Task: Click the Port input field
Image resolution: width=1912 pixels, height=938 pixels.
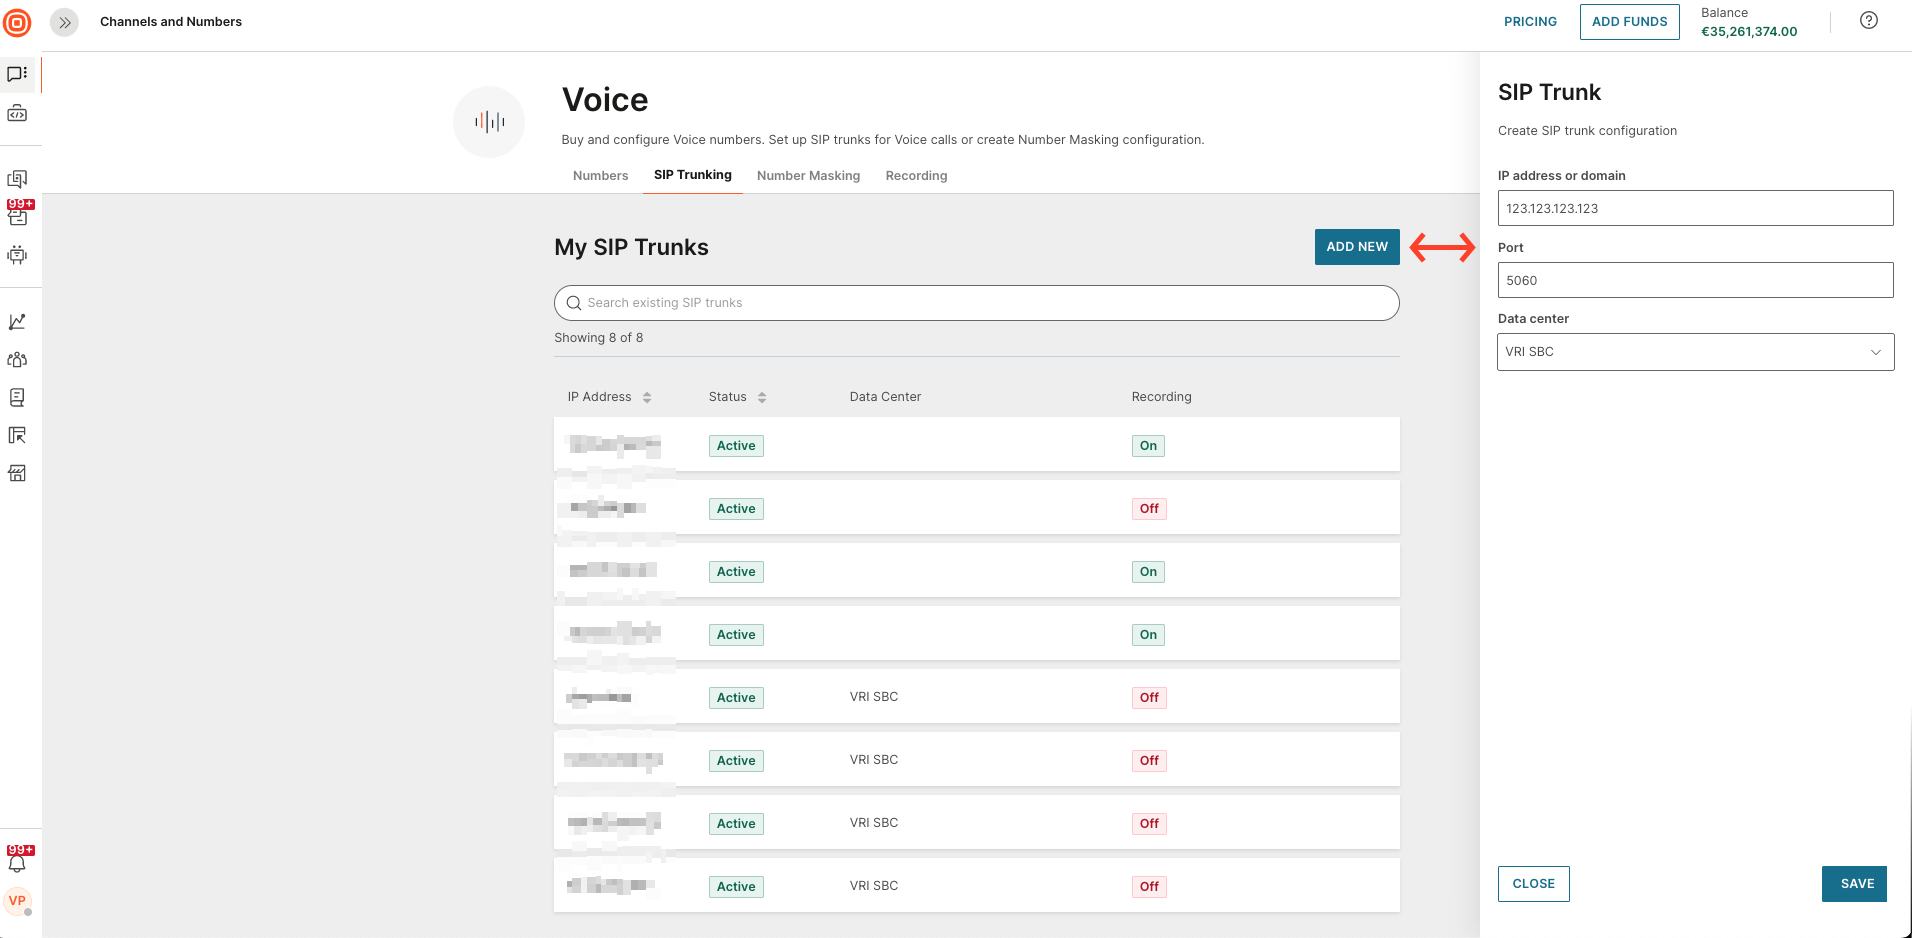Action: tap(1695, 281)
